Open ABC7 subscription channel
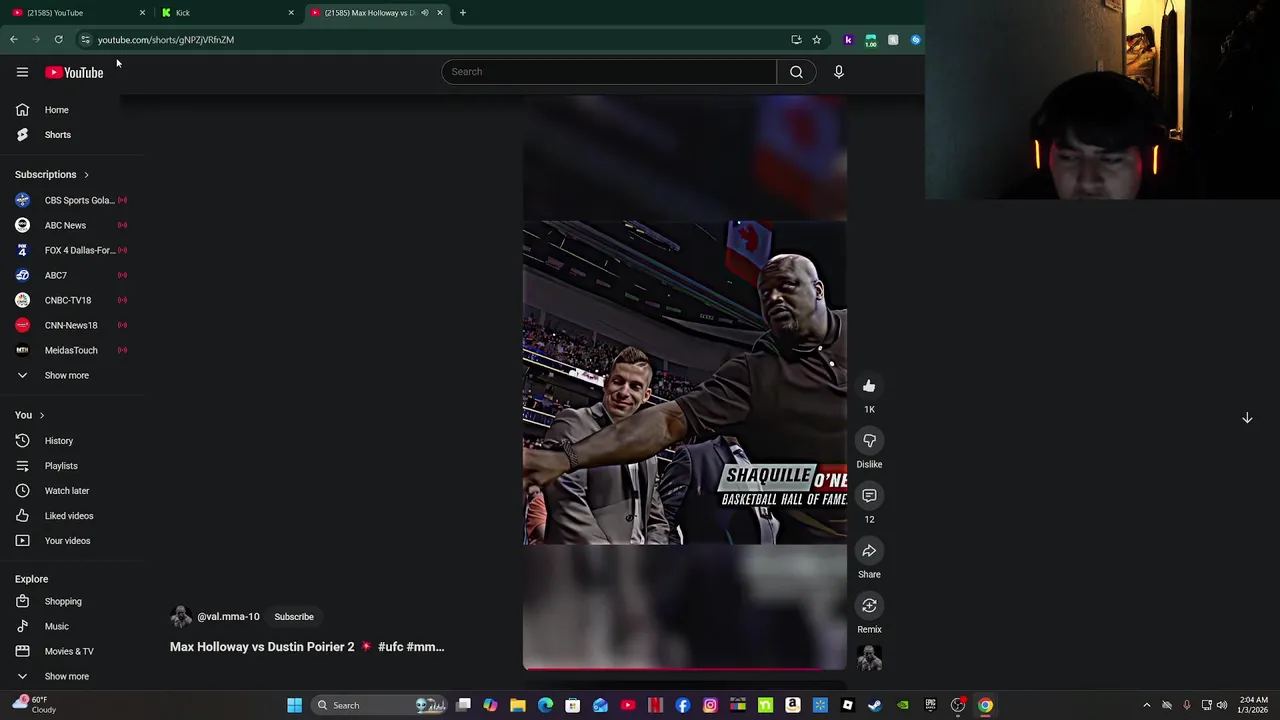1280x720 pixels. tap(70, 275)
